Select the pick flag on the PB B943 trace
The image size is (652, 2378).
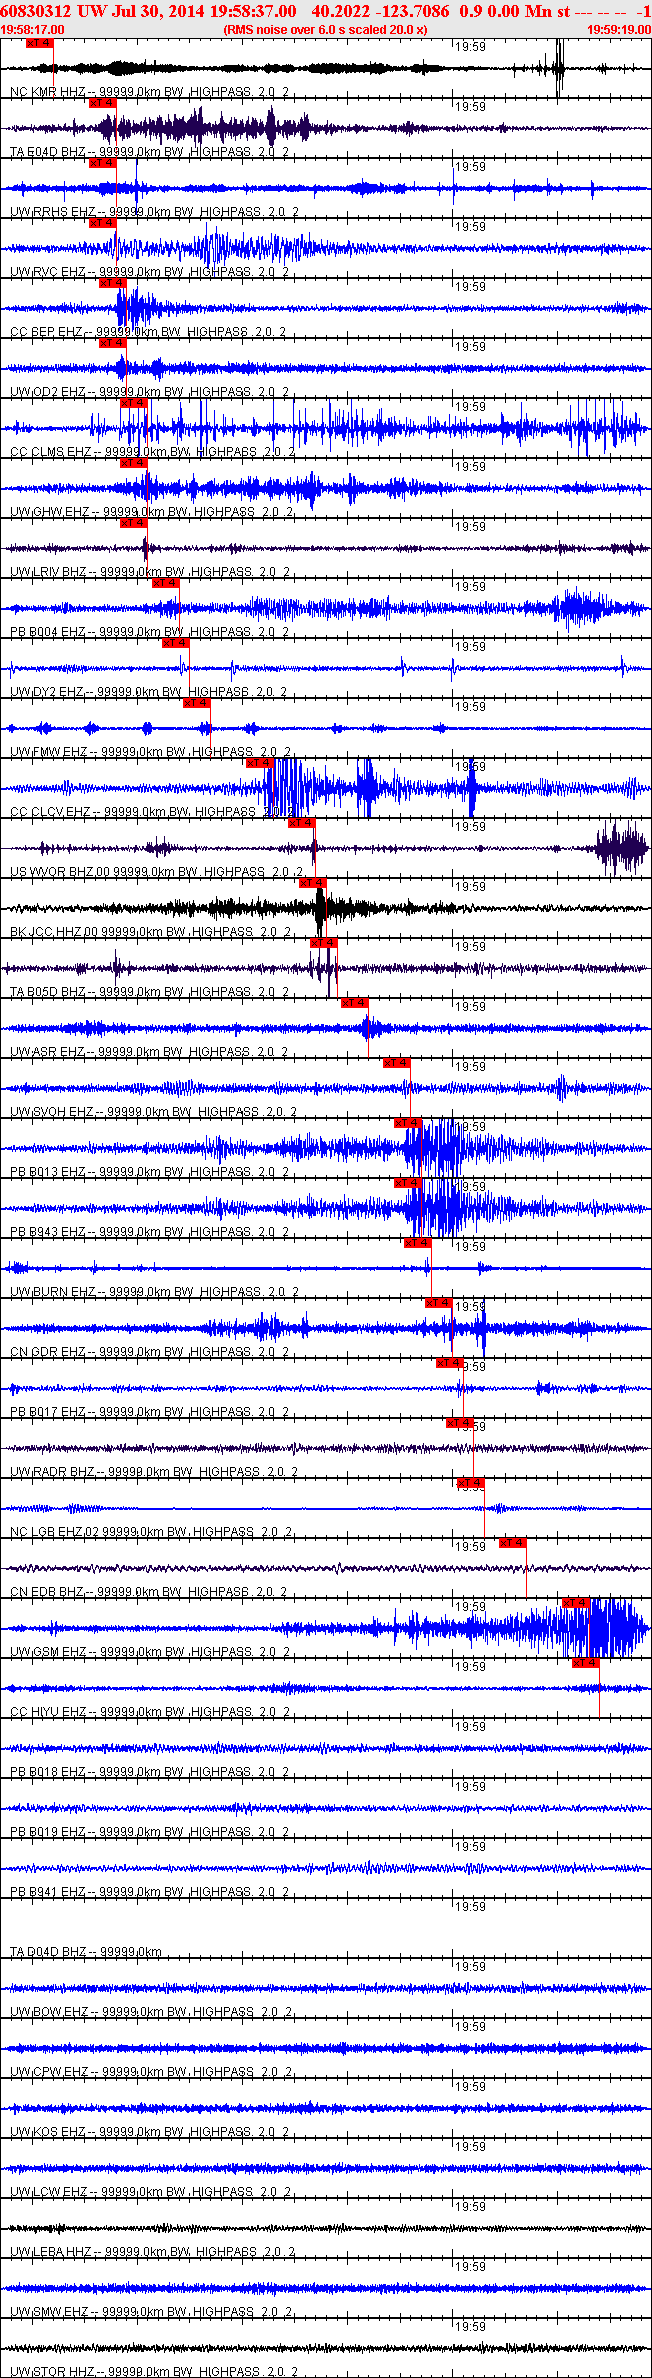[x=408, y=1183]
